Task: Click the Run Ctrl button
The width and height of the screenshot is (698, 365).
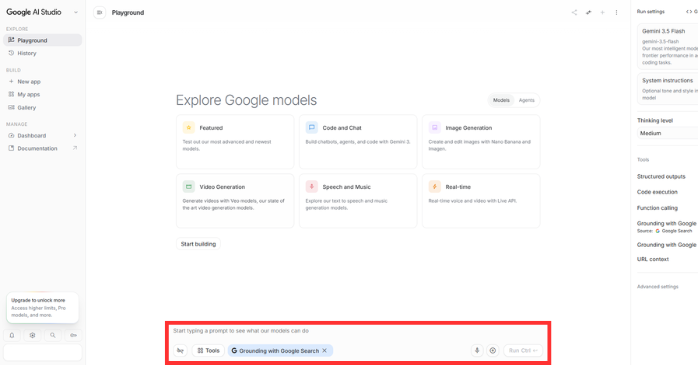Action: coord(523,350)
